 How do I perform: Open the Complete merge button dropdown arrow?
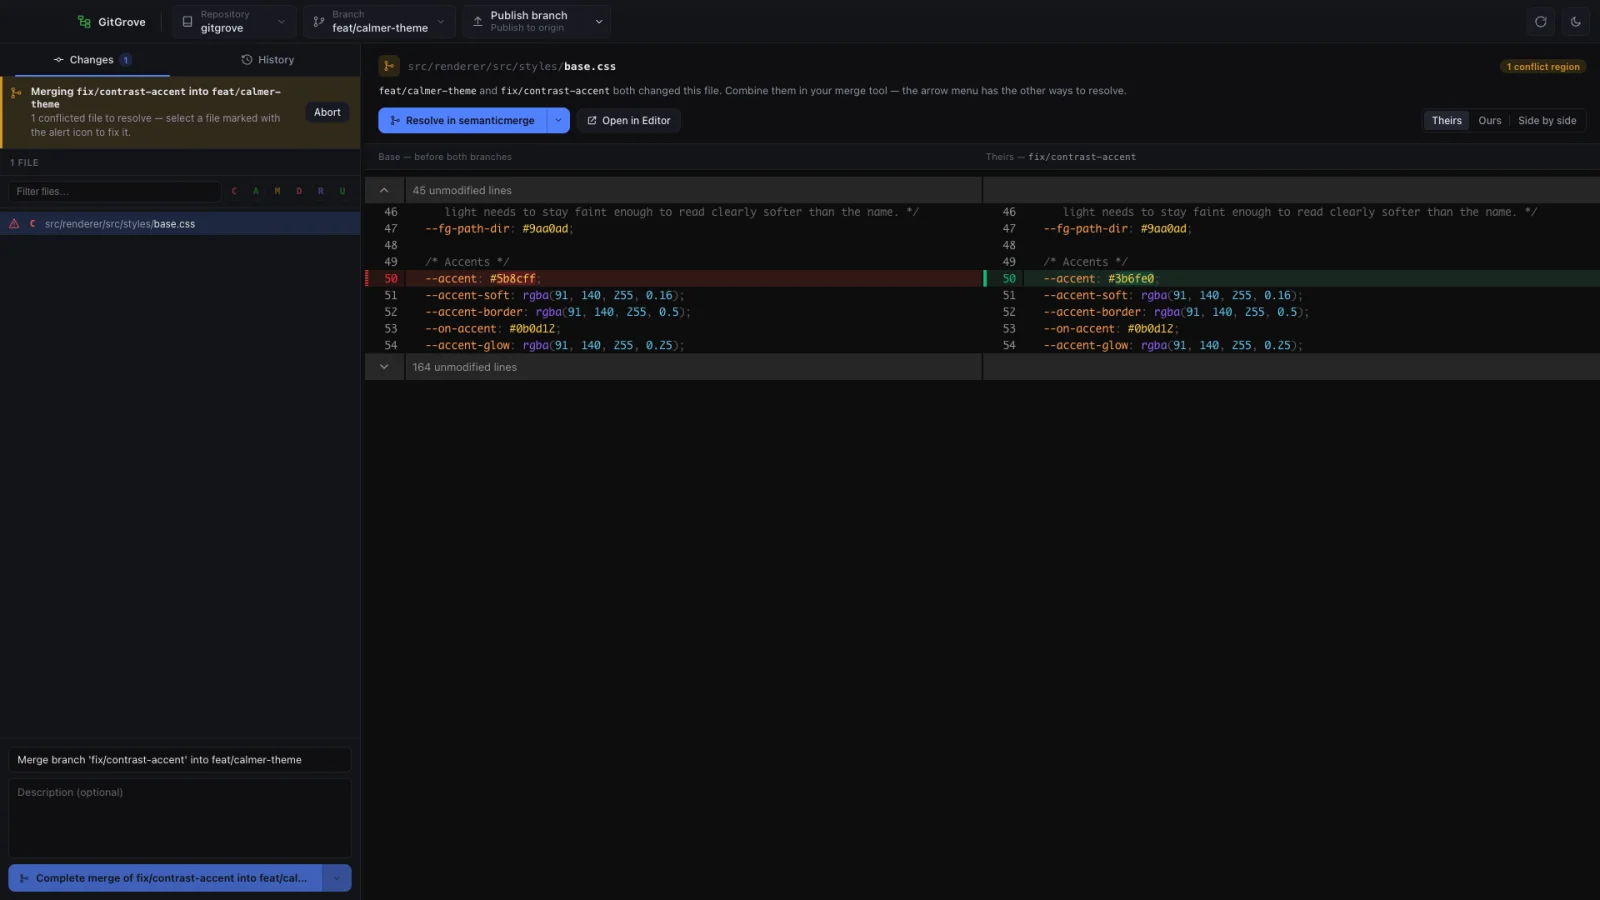(337, 878)
